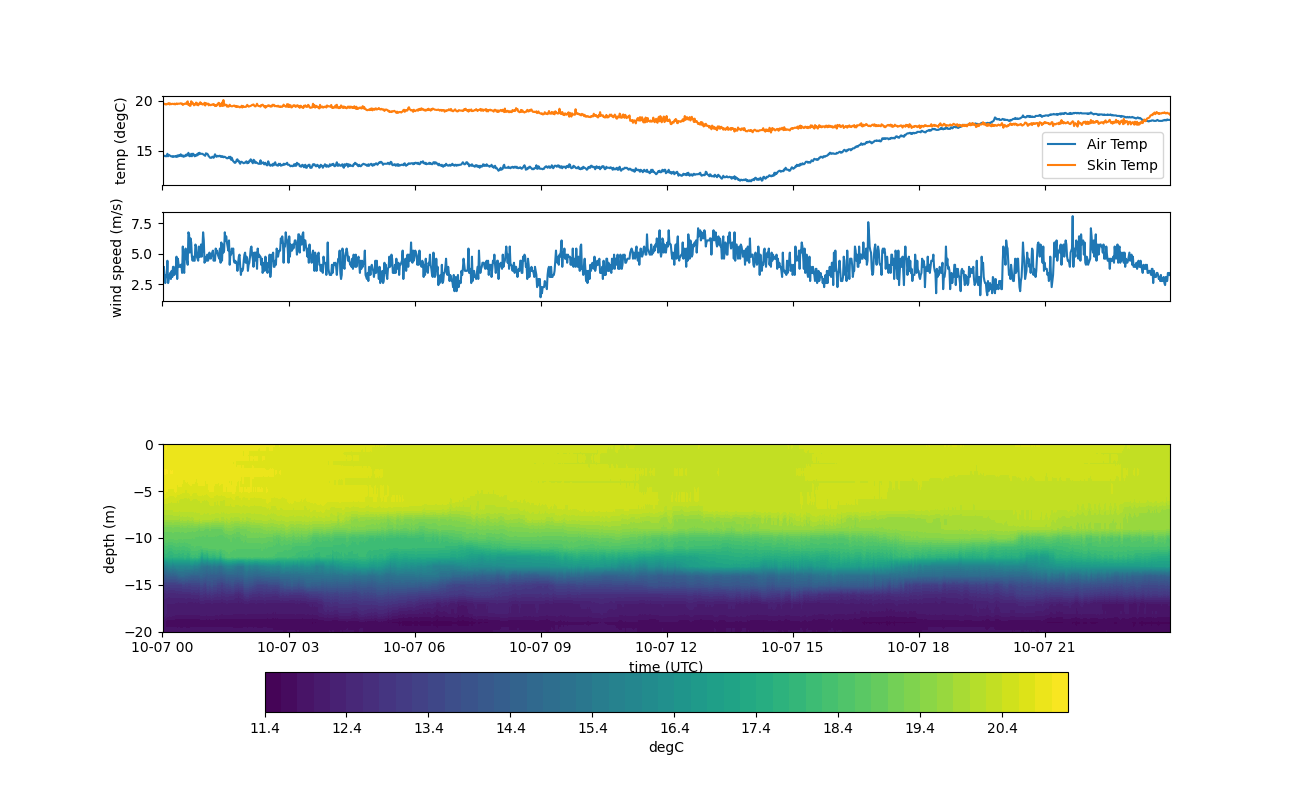The image size is (1300, 800).
Task: Select the '10-07 06' time tick label
Action: pos(415,647)
